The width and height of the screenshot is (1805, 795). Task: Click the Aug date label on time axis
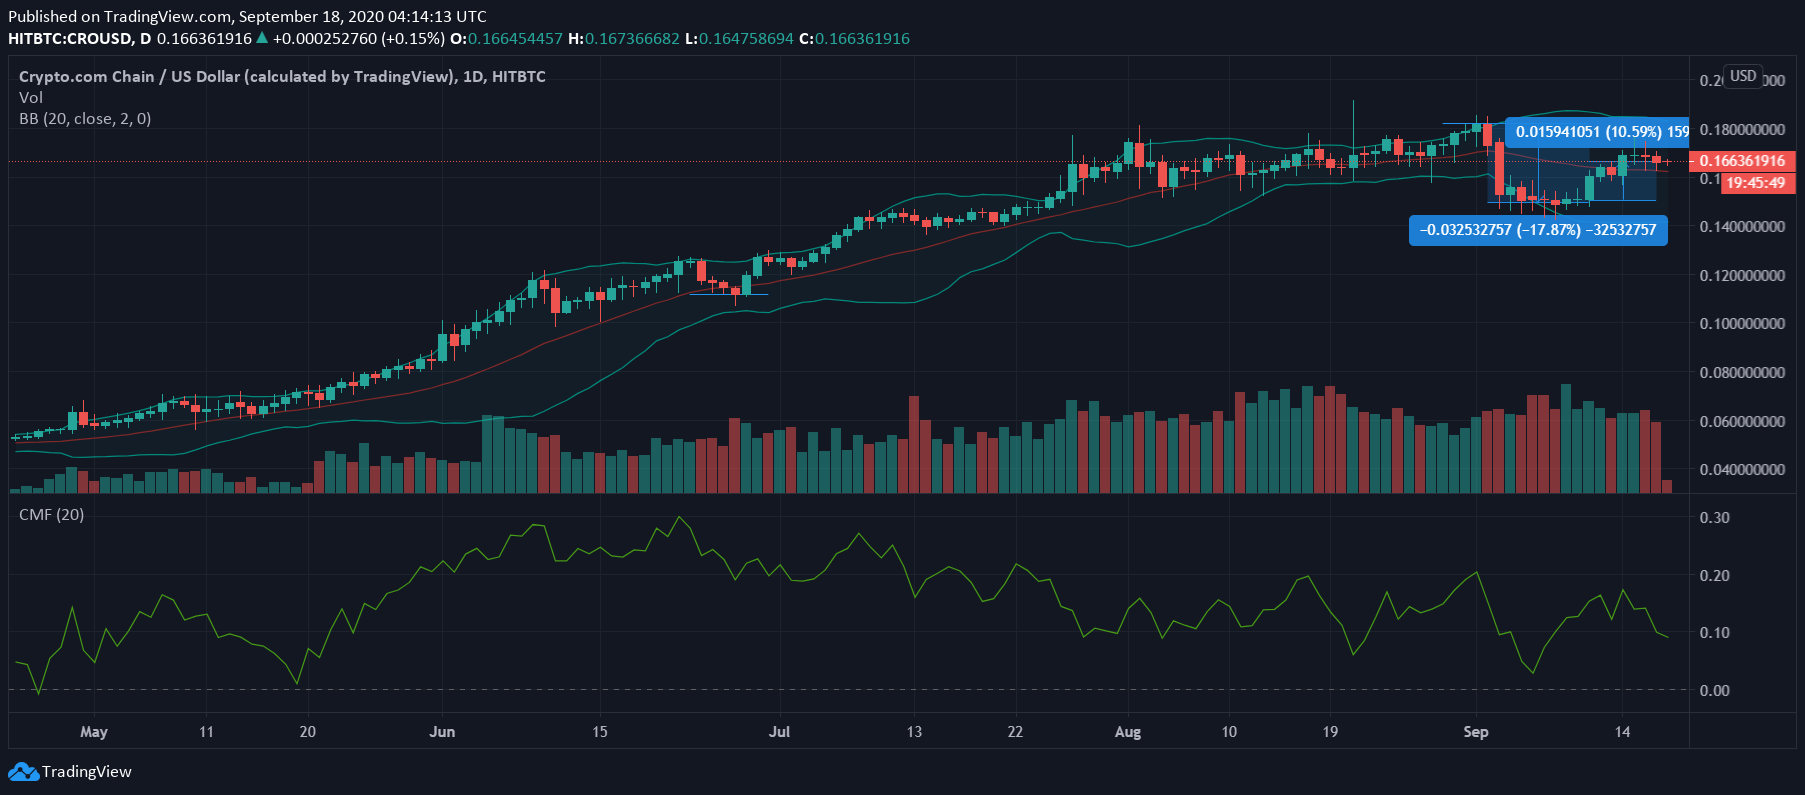(x=1128, y=732)
